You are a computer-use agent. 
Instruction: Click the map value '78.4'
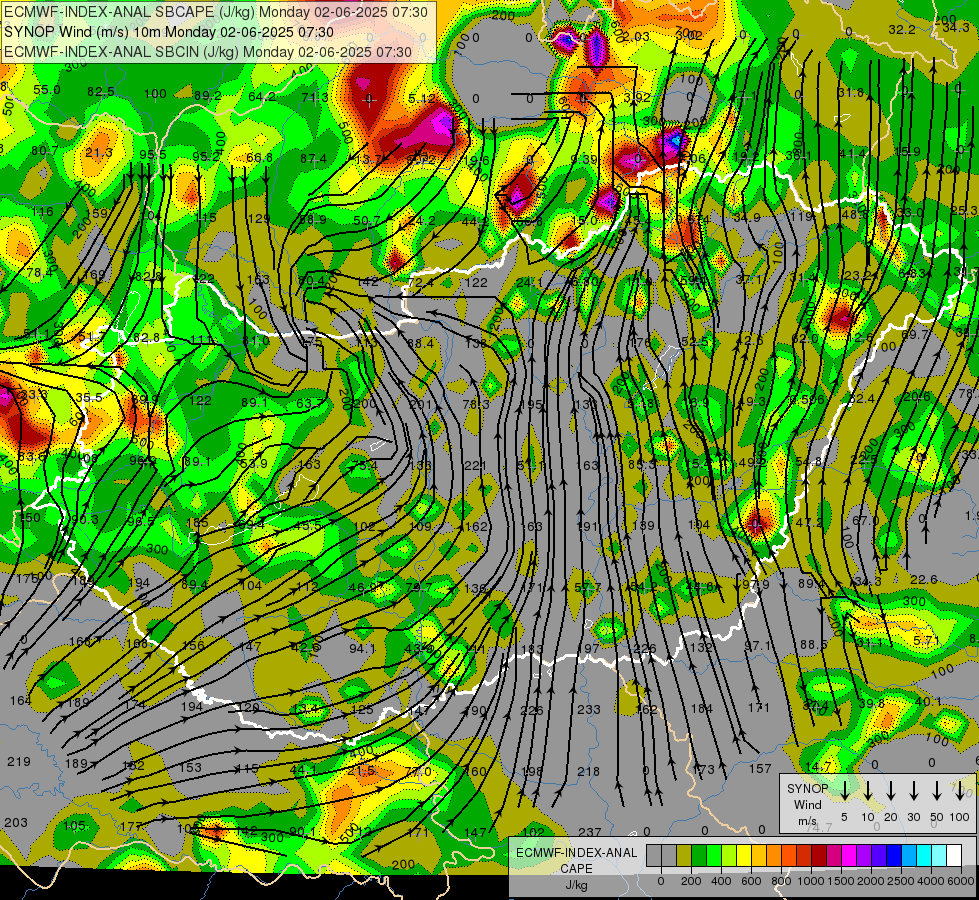tap(39, 273)
